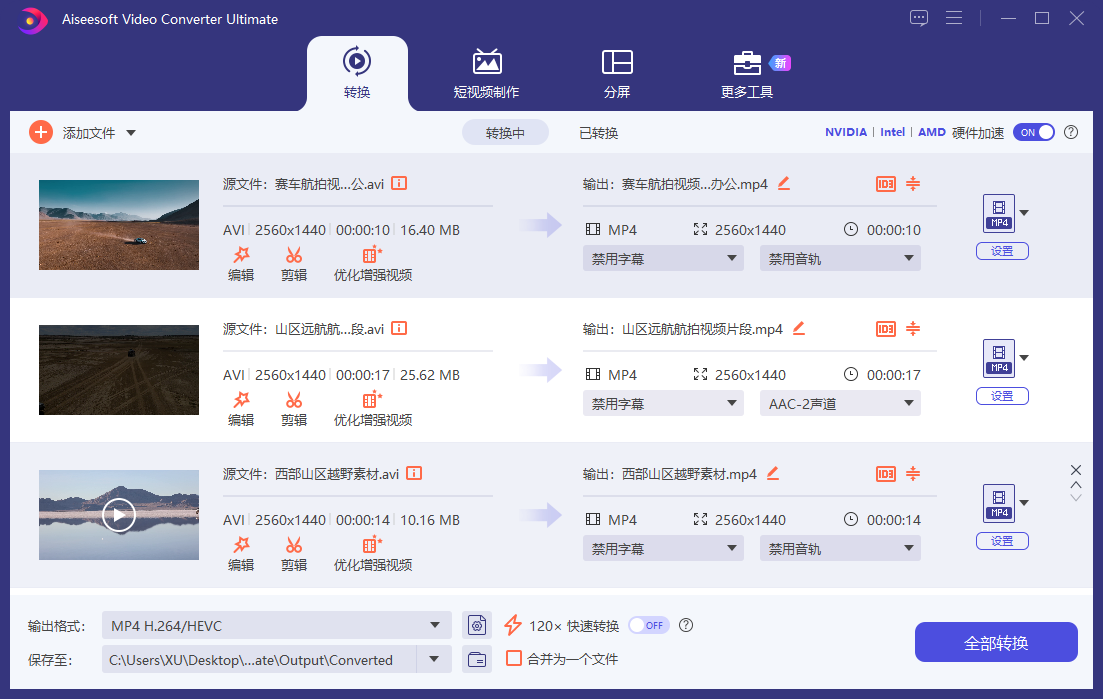This screenshot has width=1103, height=699.
Task: Play the 西部山区越野素材 video thumbnail
Action: (x=118, y=514)
